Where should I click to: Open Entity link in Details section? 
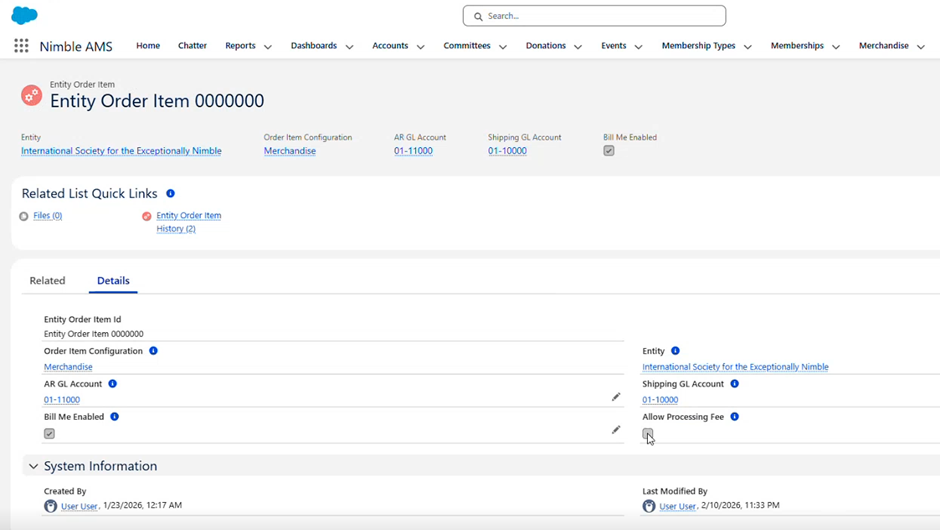point(735,367)
